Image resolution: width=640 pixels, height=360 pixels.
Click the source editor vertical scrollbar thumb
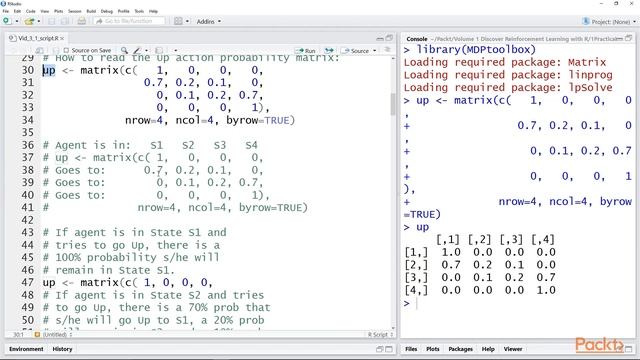tap(393, 104)
